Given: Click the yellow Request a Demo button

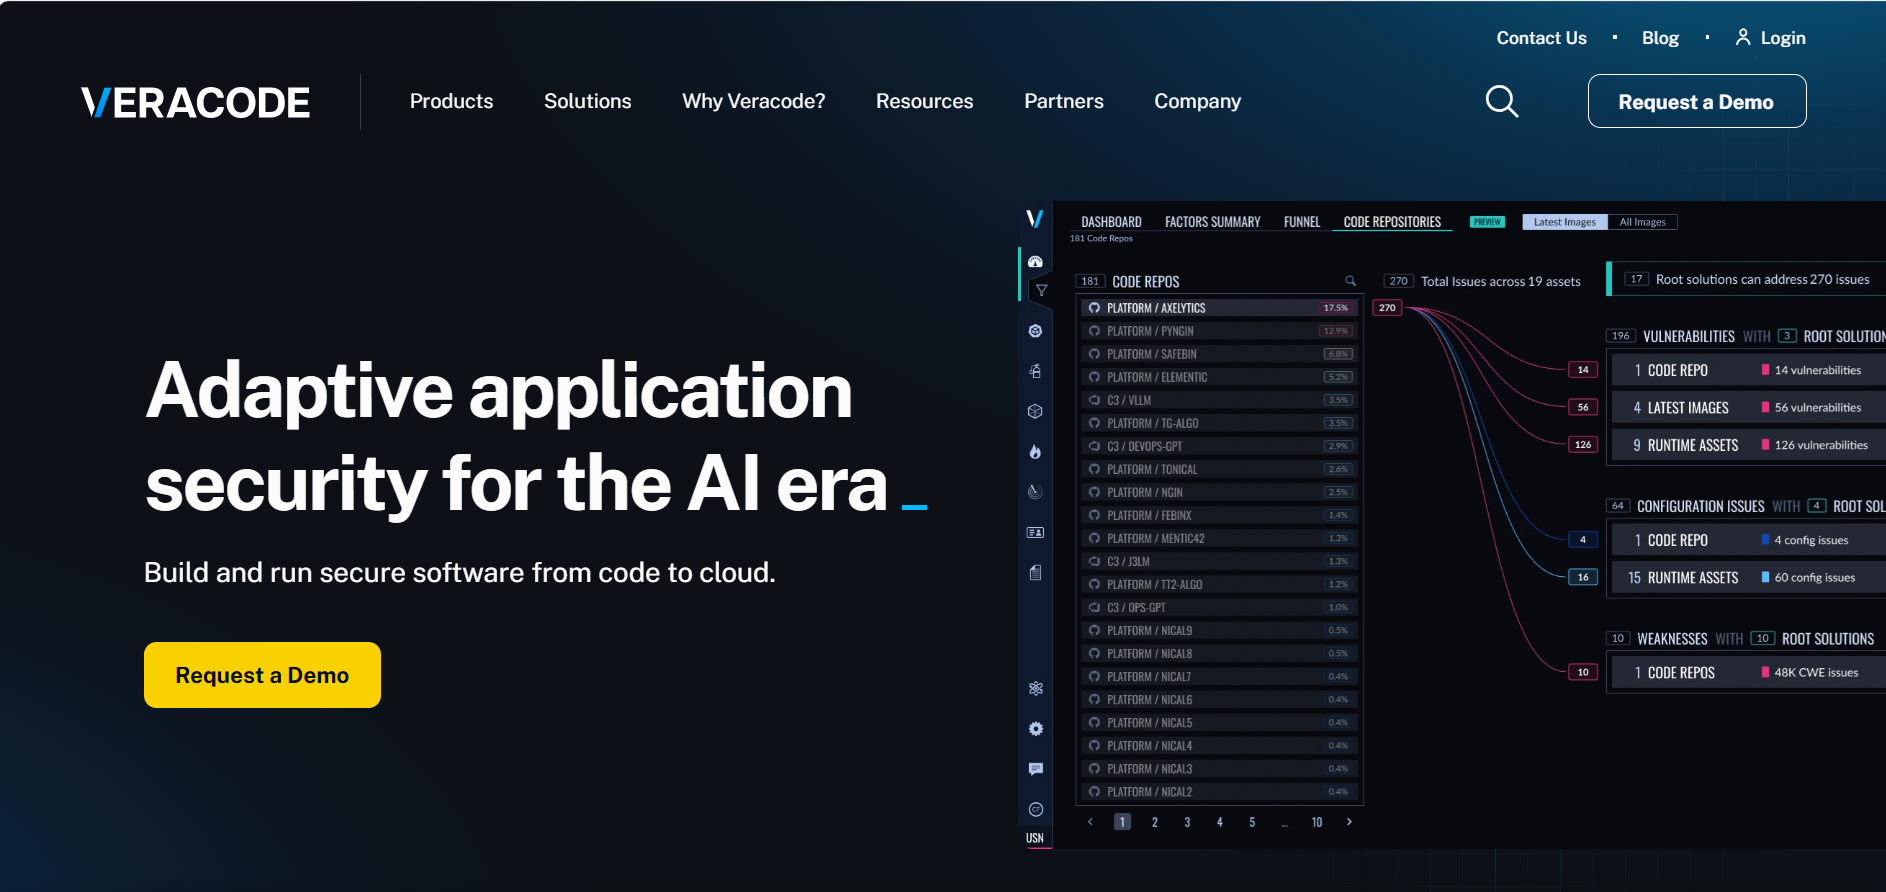Looking at the screenshot, I should [x=262, y=675].
